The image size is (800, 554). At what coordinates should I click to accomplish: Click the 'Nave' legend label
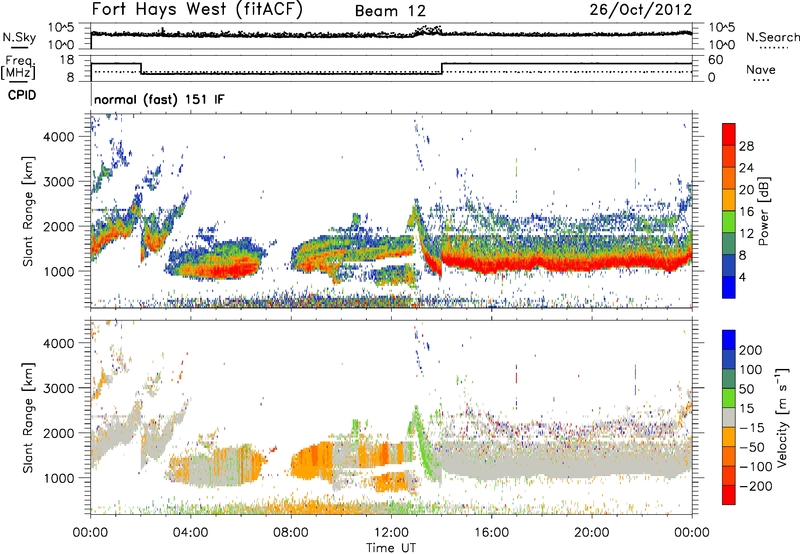click(x=761, y=69)
